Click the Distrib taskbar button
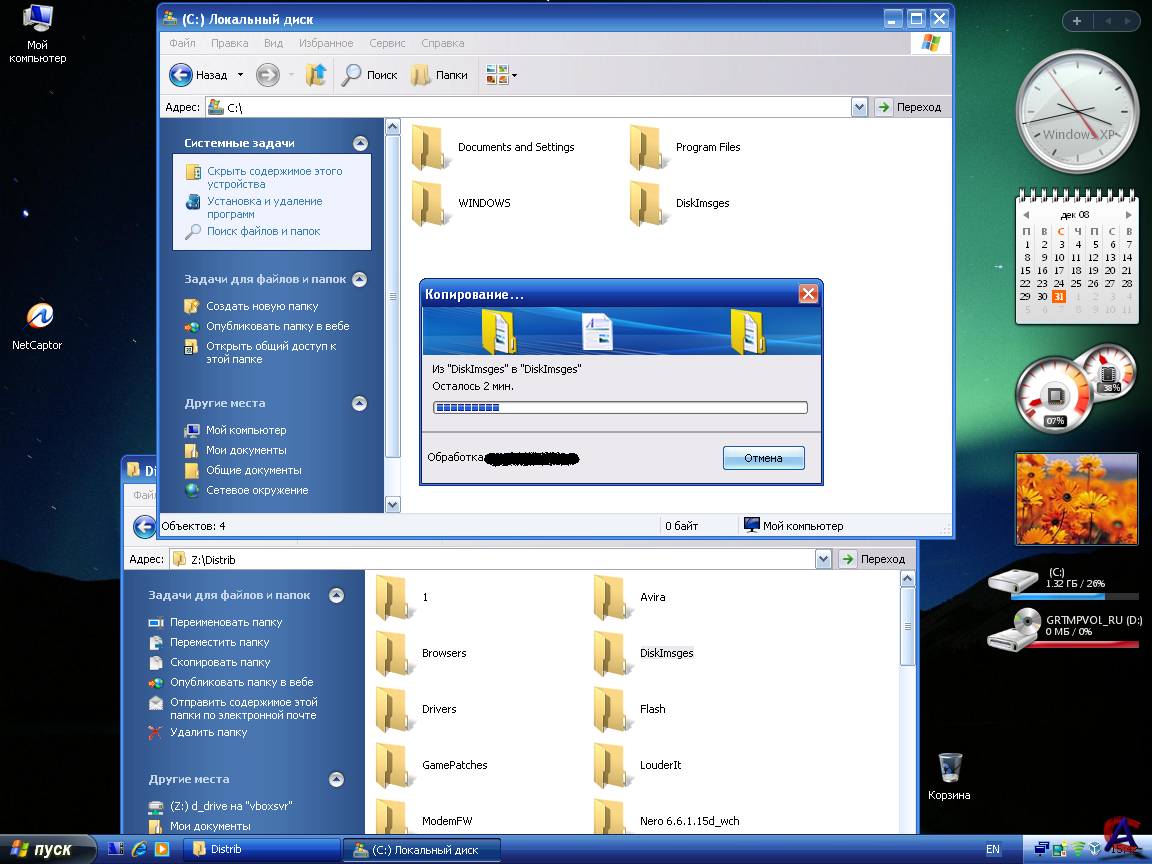 (x=263, y=850)
